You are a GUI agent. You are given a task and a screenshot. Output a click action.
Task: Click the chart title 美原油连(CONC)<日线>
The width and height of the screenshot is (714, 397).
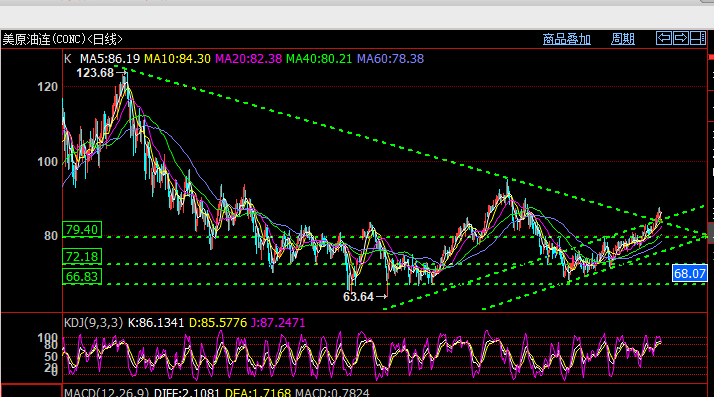62,39
